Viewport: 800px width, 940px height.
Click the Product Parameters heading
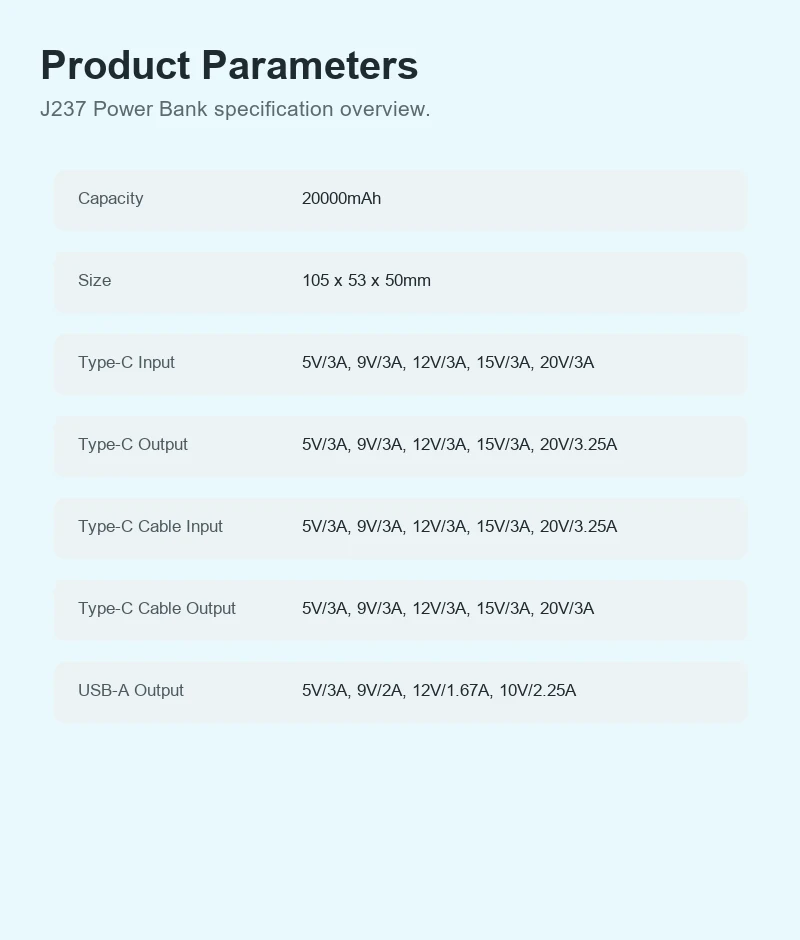pos(229,65)
